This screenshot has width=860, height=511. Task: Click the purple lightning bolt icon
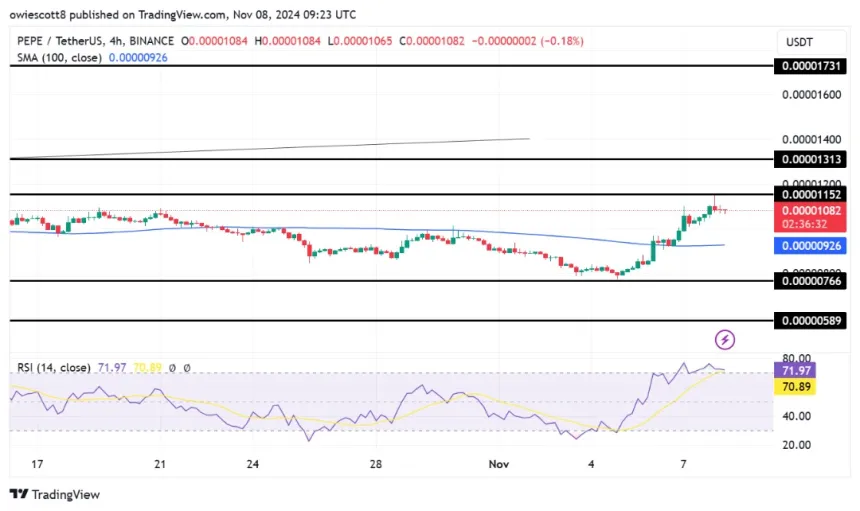[x=725, y=340]
